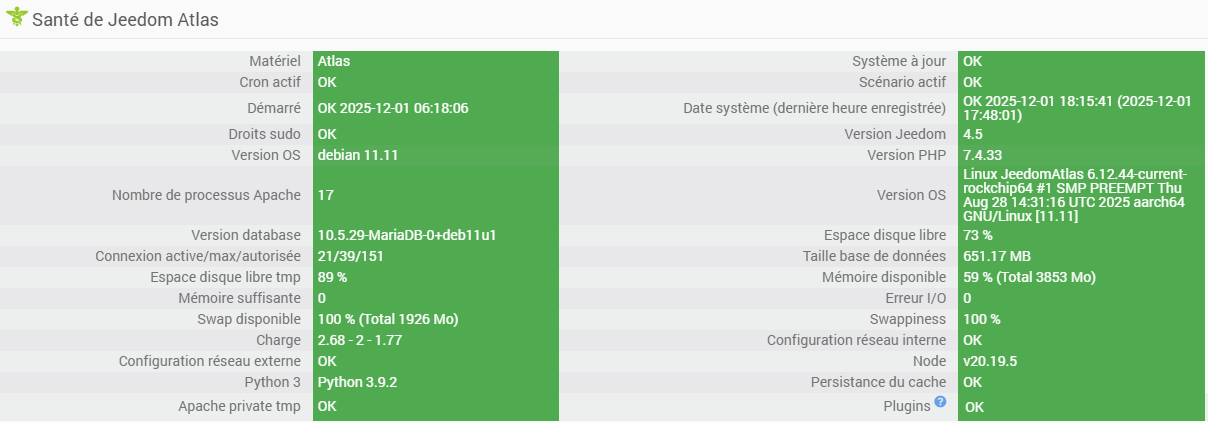Click the blue help icon next to Plugins

click(x=940, y=402)
